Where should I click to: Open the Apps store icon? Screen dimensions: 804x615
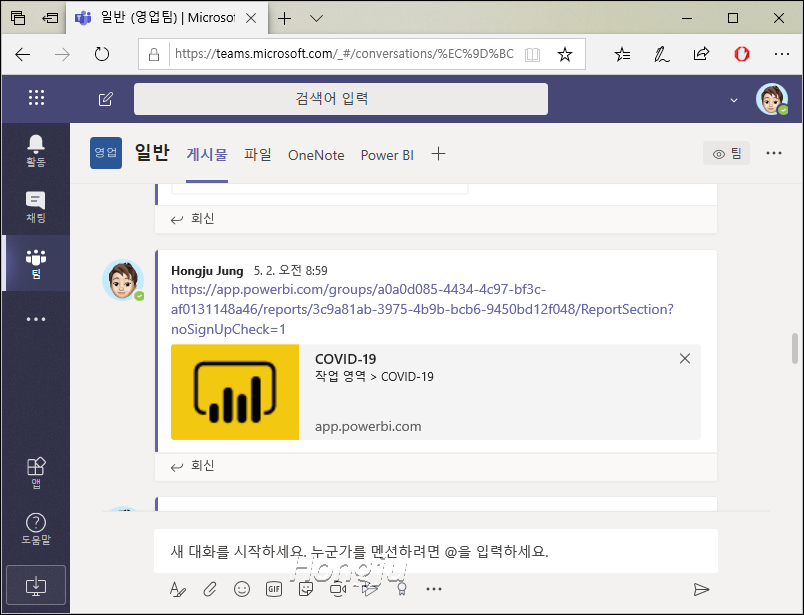[x=36, y=472]
